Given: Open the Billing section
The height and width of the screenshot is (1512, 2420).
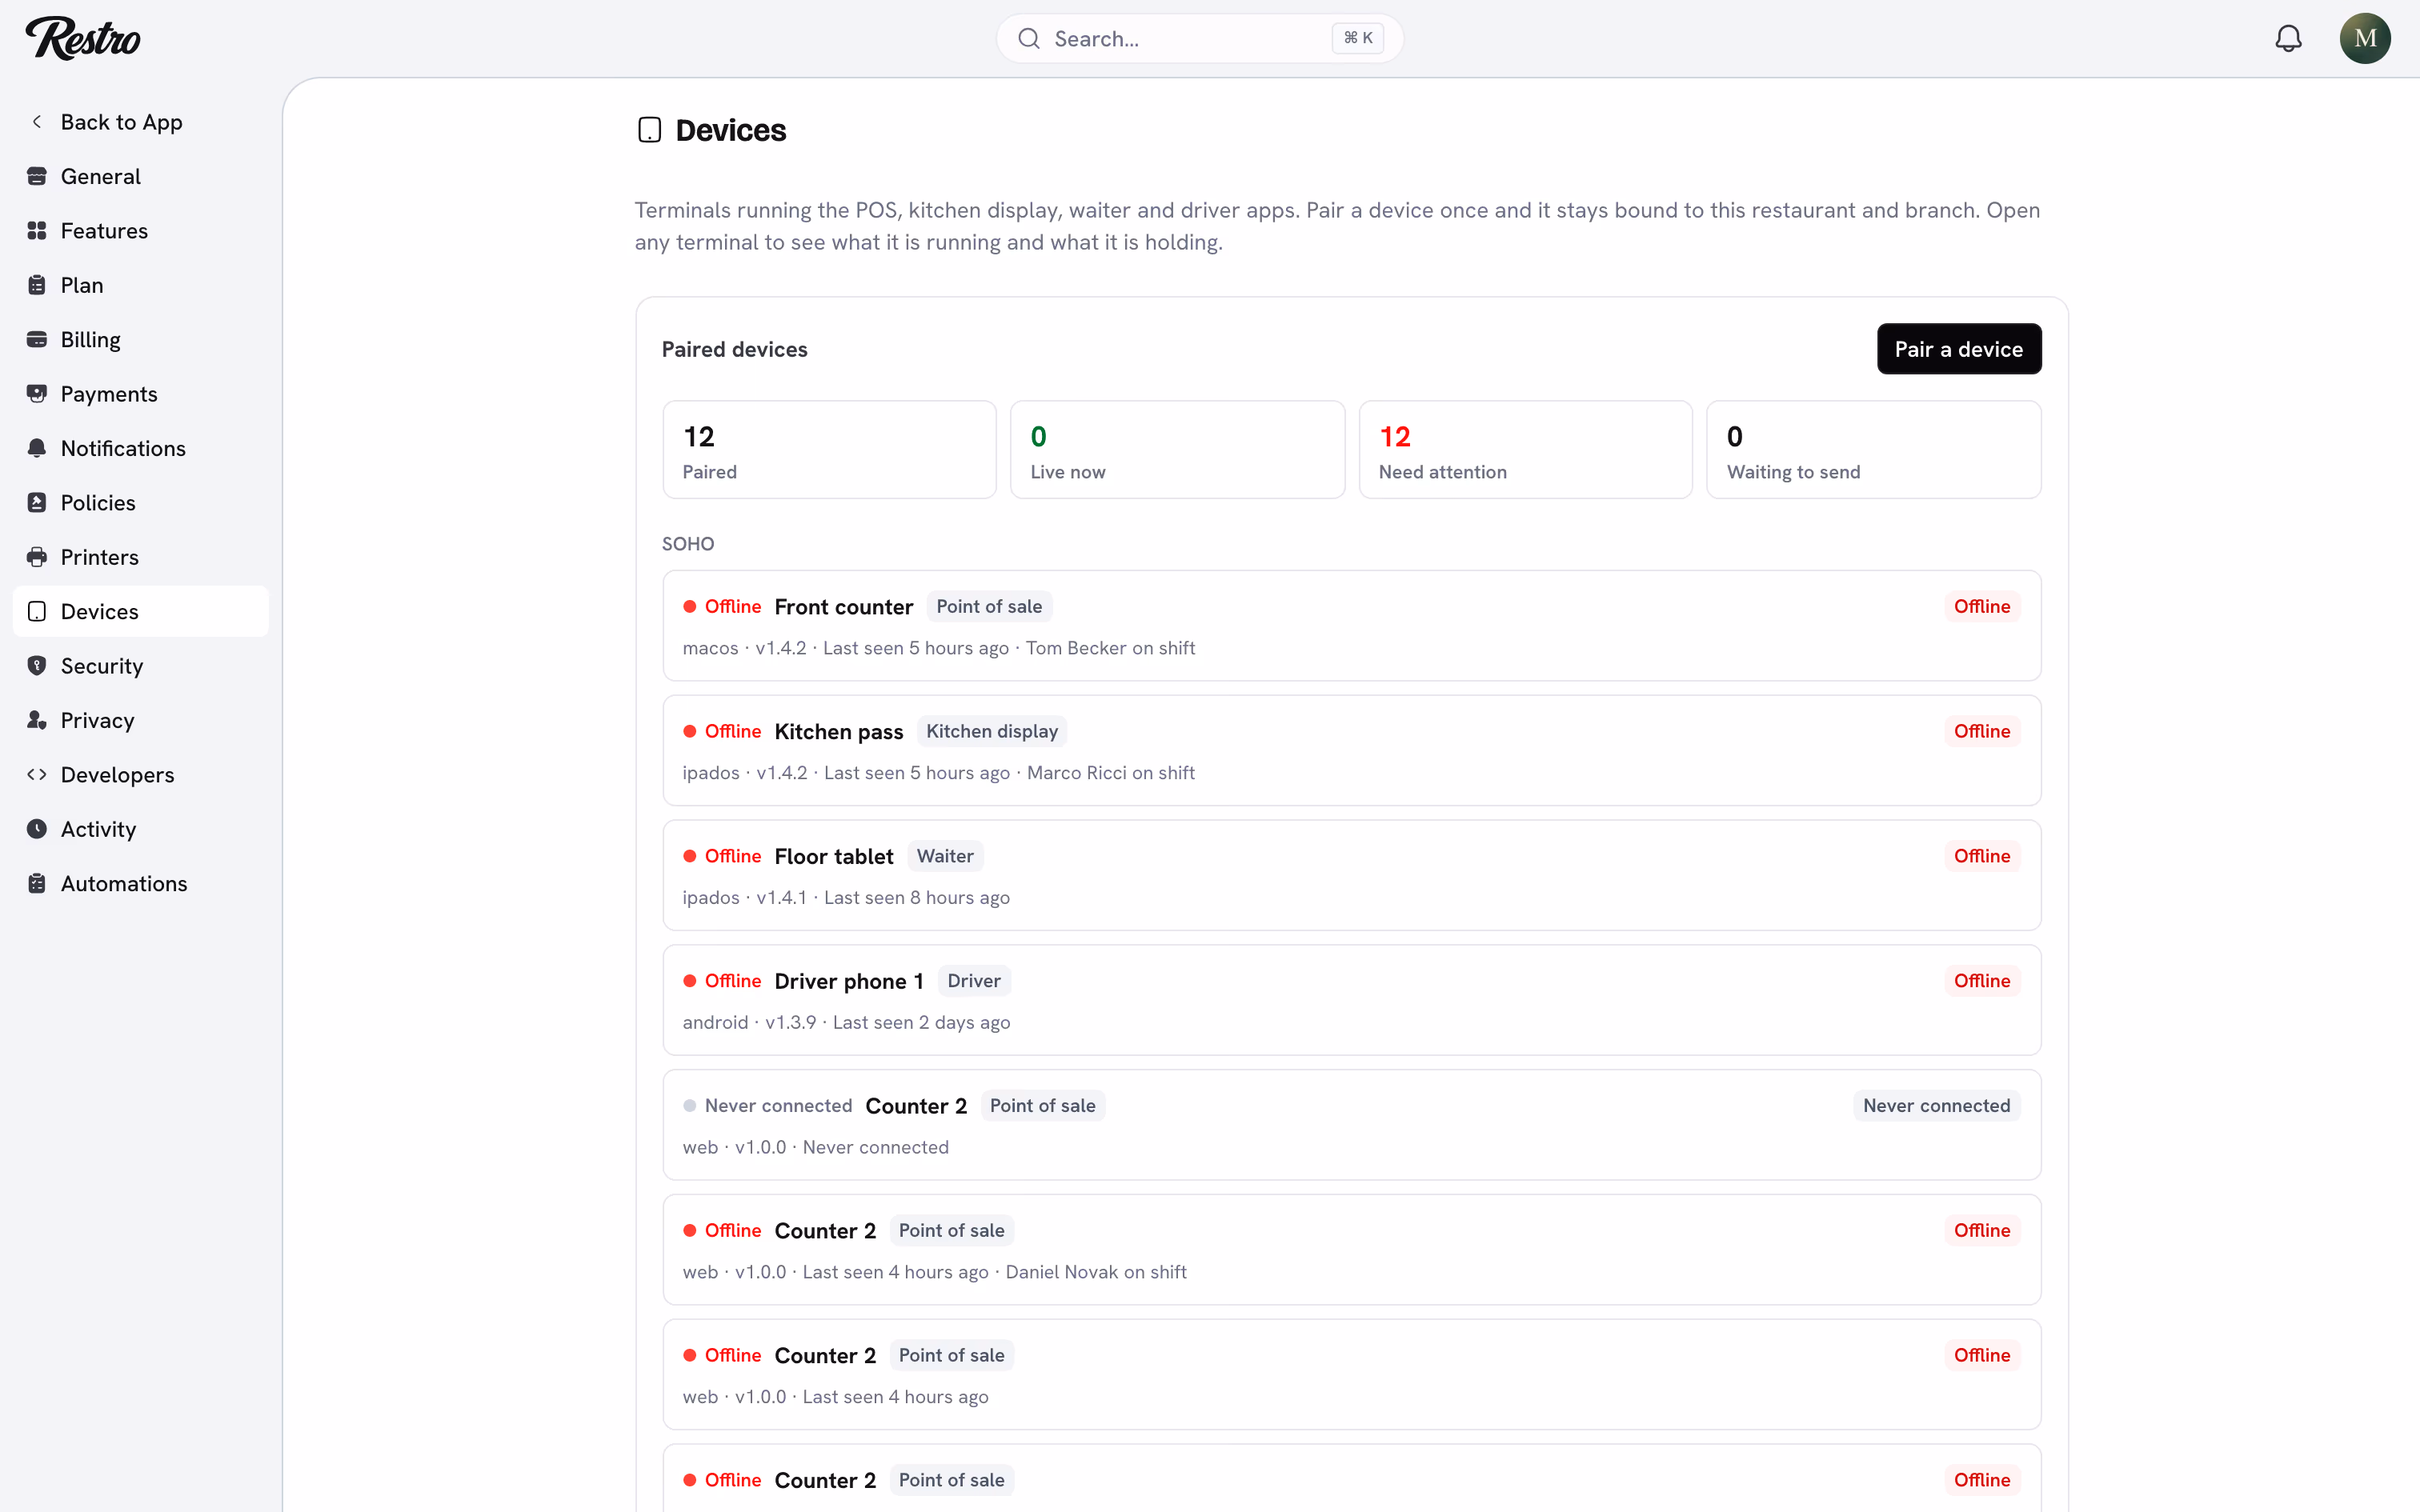Looking at the screenshot, I should [141, 340].
